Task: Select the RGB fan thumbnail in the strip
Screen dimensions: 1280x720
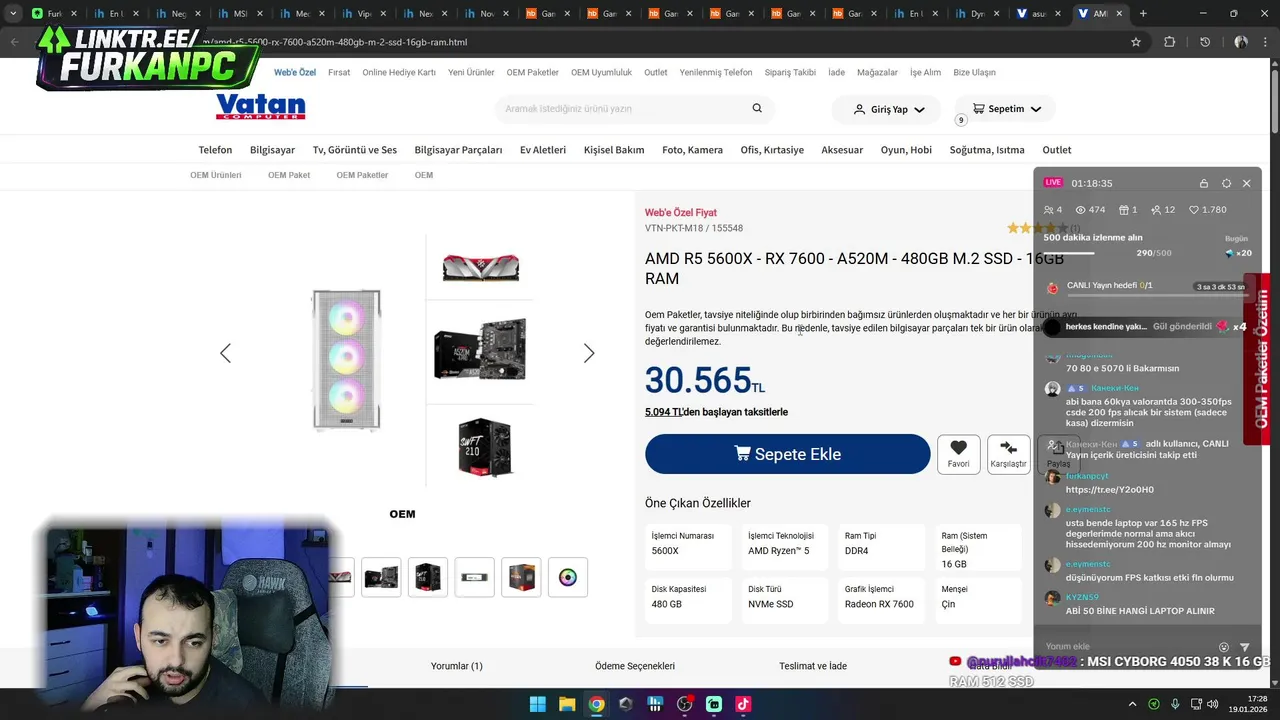Action: pos(567,577)
